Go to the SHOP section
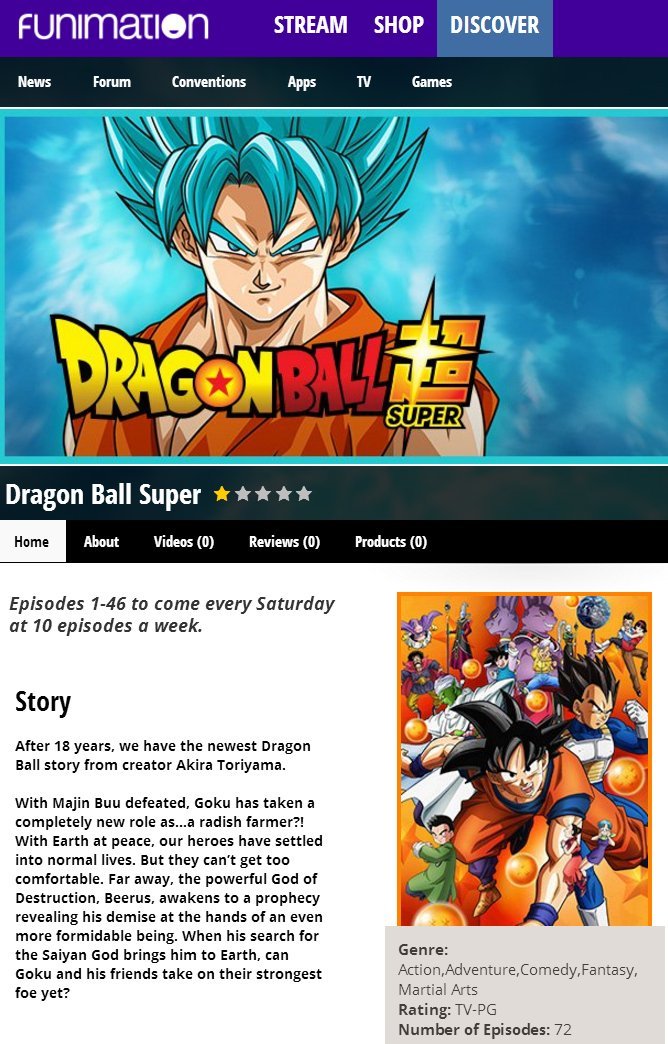Image resolution: width=668 pixels, height=1044 pixels. tap(398, 25)
